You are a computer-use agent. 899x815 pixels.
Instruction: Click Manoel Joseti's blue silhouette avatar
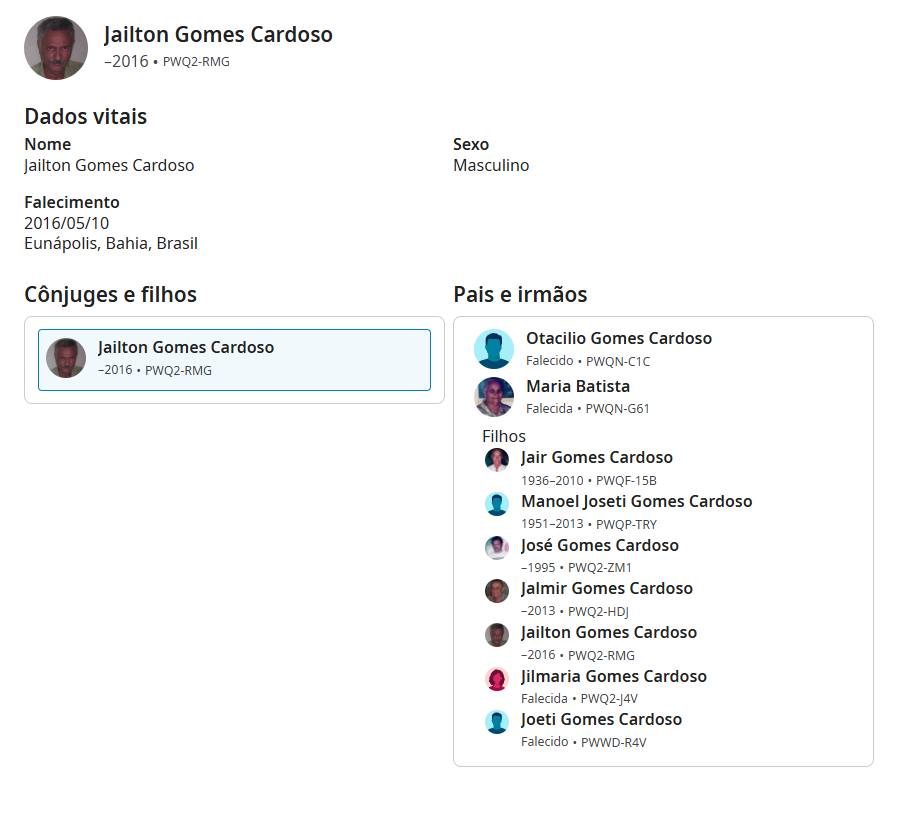tap(497, 504)
